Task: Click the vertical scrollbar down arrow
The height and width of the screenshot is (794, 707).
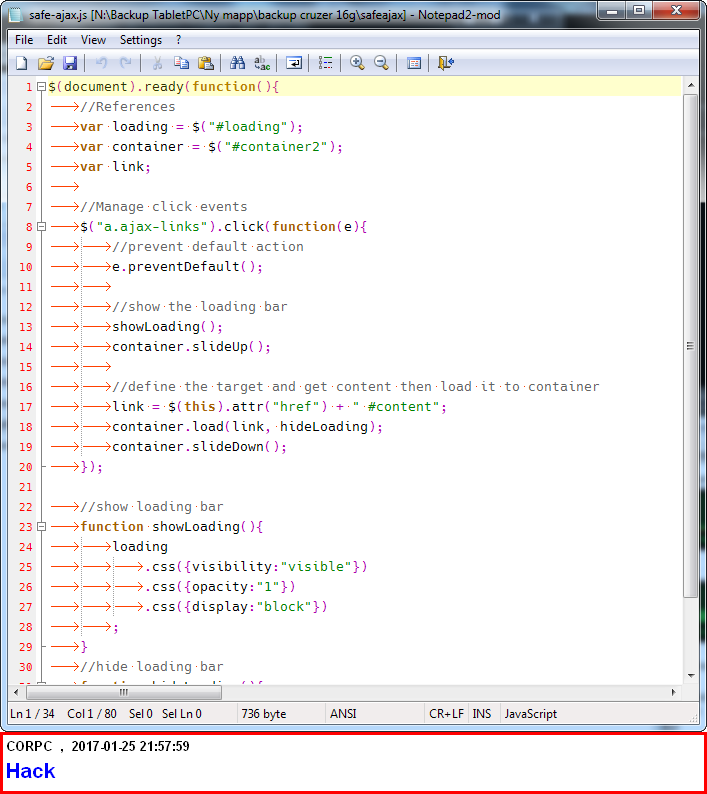Action: [691, 676]
